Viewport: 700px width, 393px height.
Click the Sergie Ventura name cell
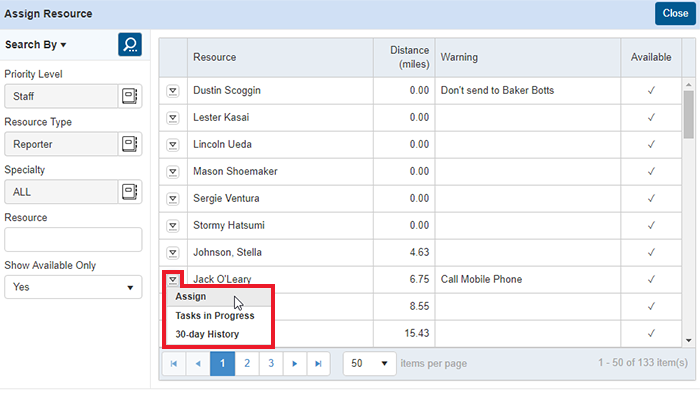pos(280,198)
